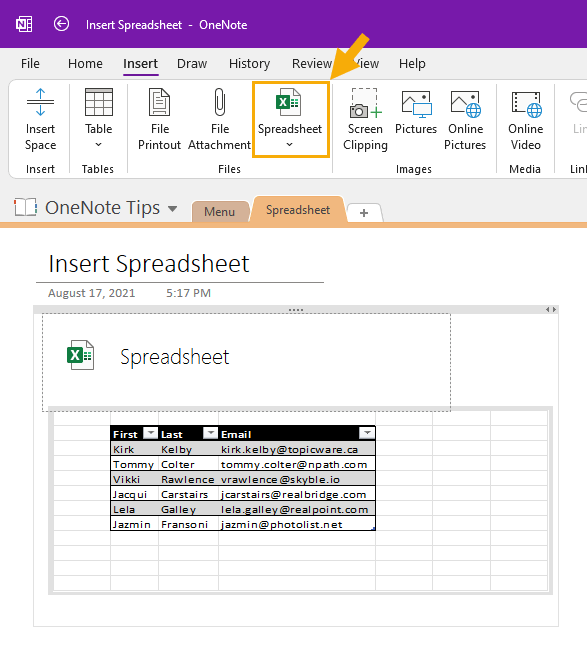The height and width of the screenshot is (654, 587).
Task: Click the cell jcarstairs@realbridge.com
Action: coord(297,494)
